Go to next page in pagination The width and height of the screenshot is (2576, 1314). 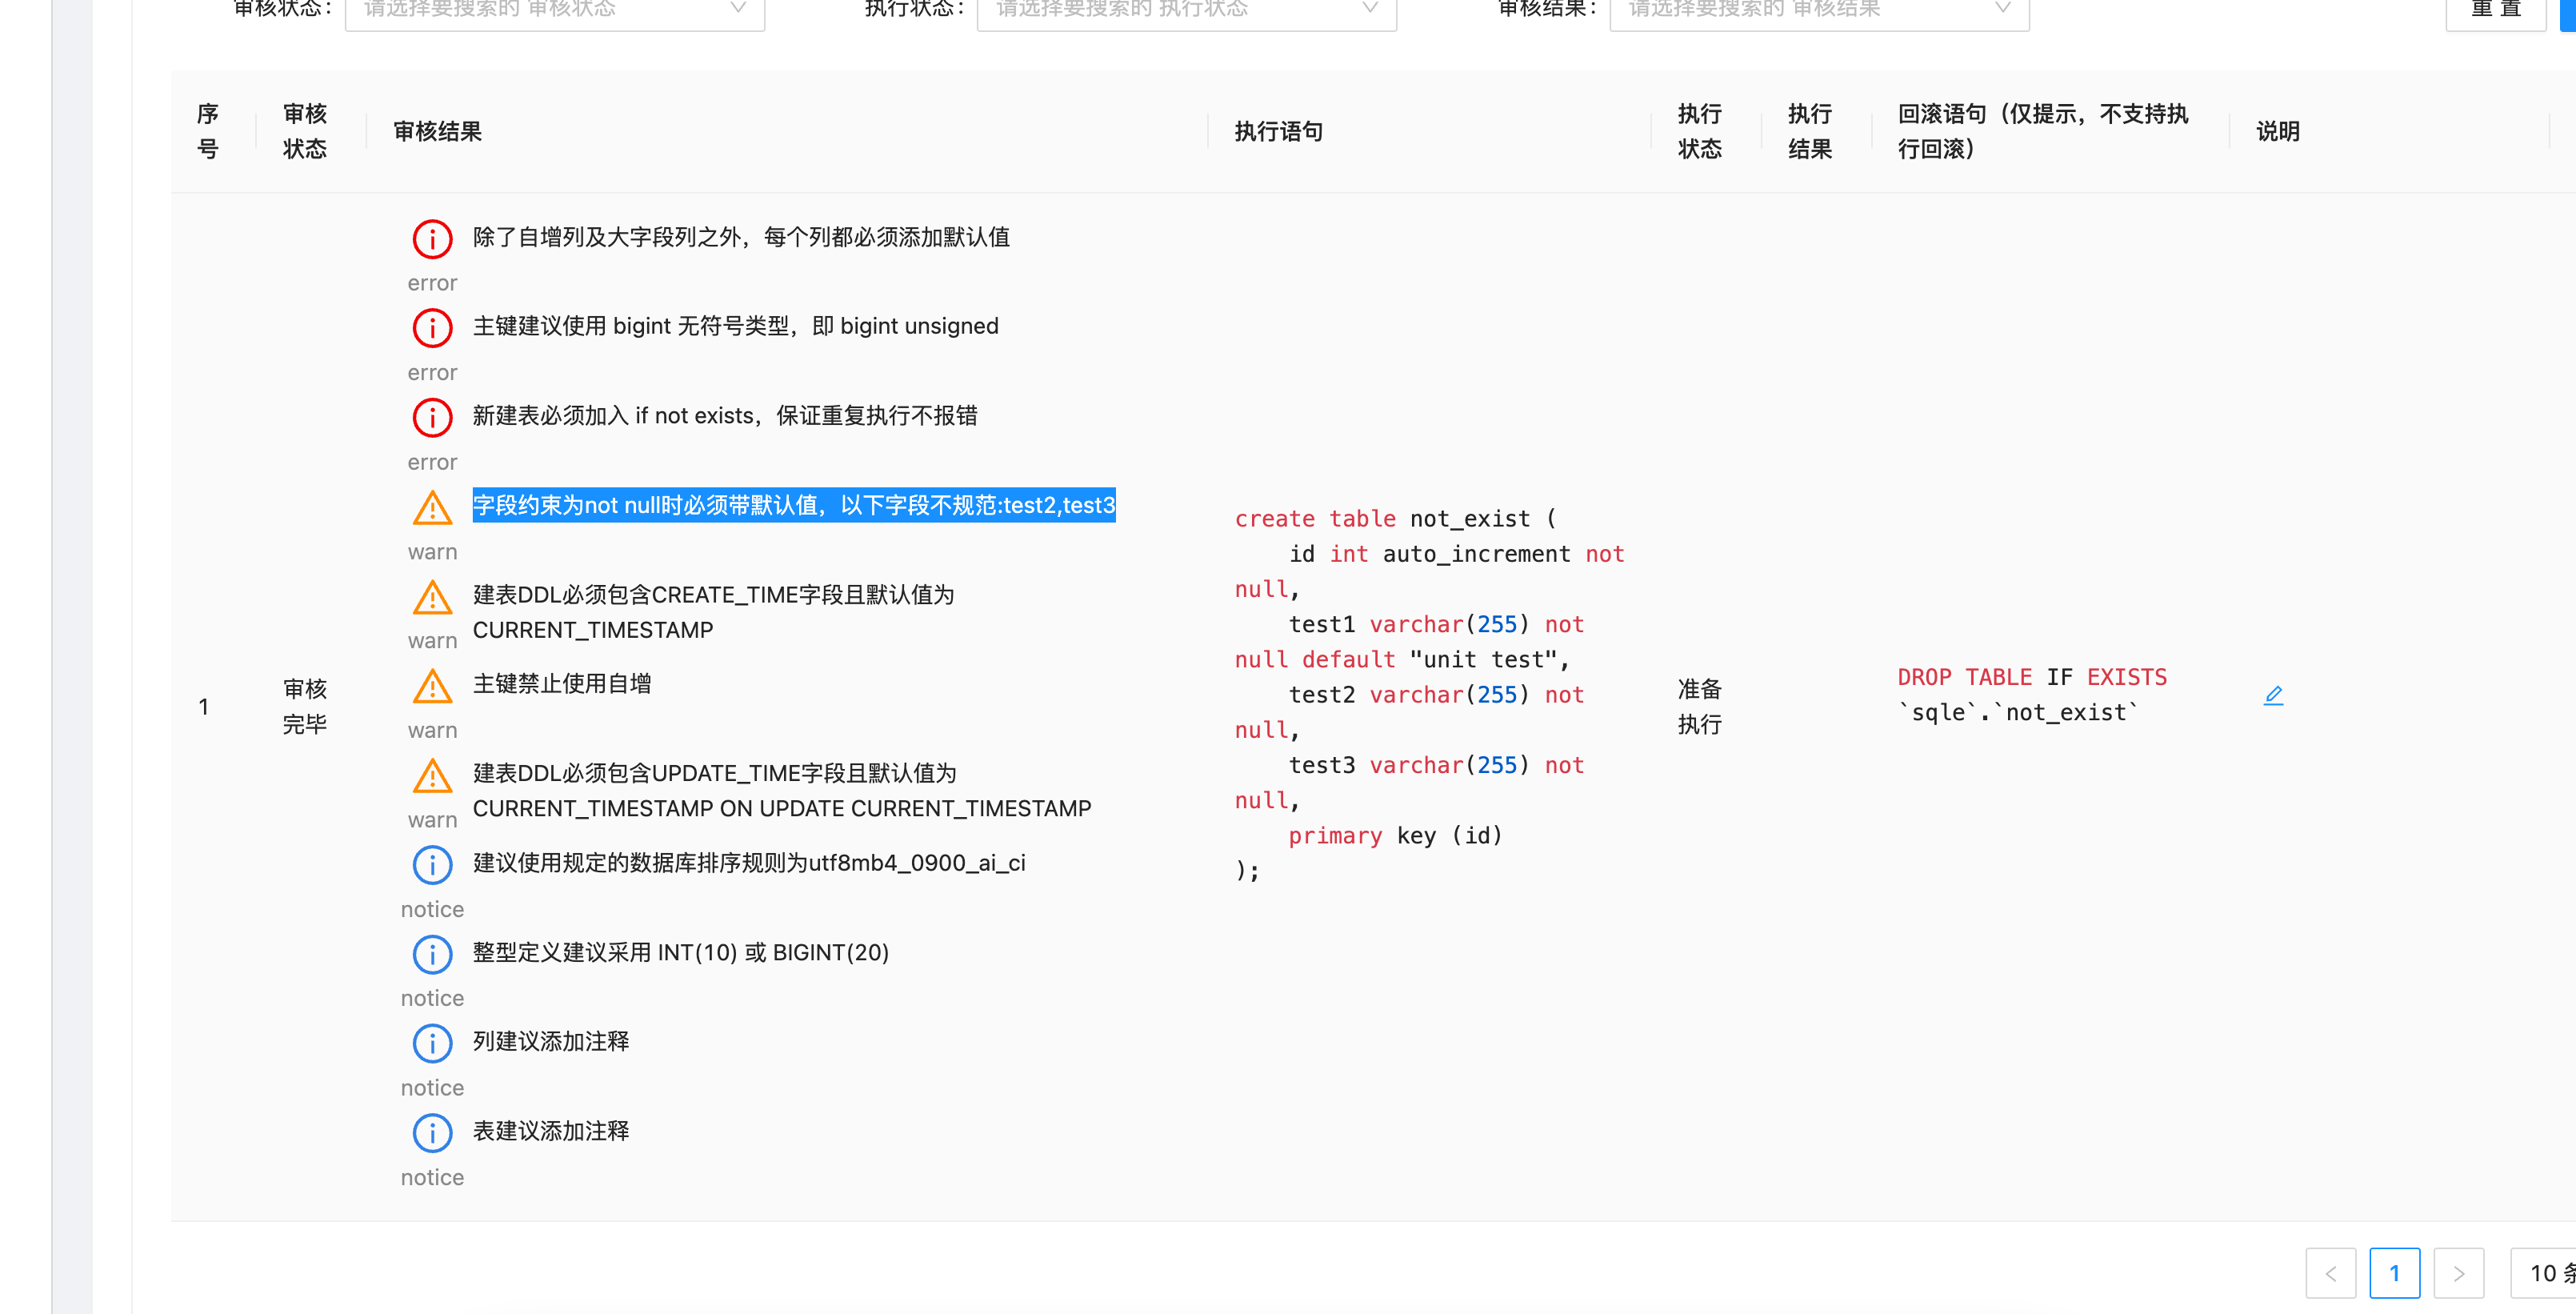pos(2459,1273)
